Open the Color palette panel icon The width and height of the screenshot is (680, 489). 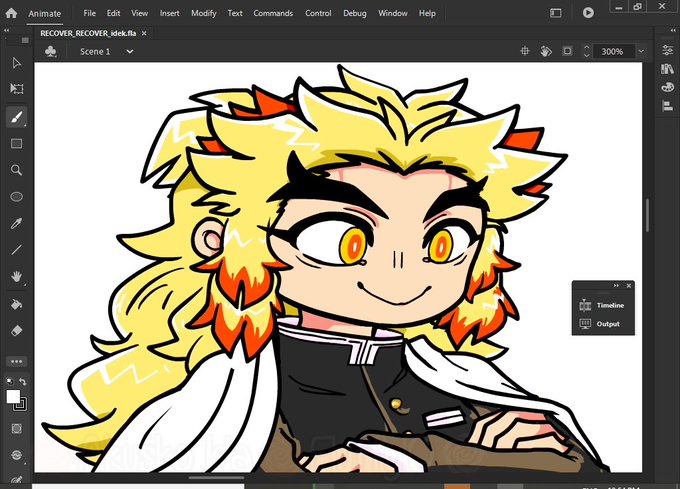tap(667, 87)
